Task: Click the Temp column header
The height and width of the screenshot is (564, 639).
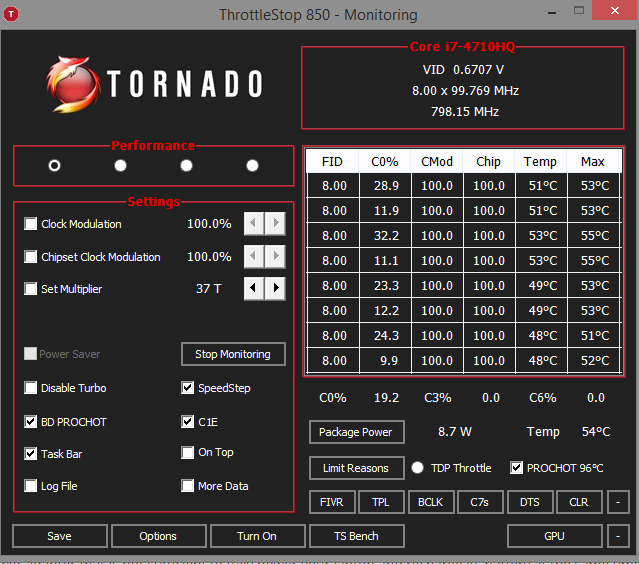Action: [540, 161]
